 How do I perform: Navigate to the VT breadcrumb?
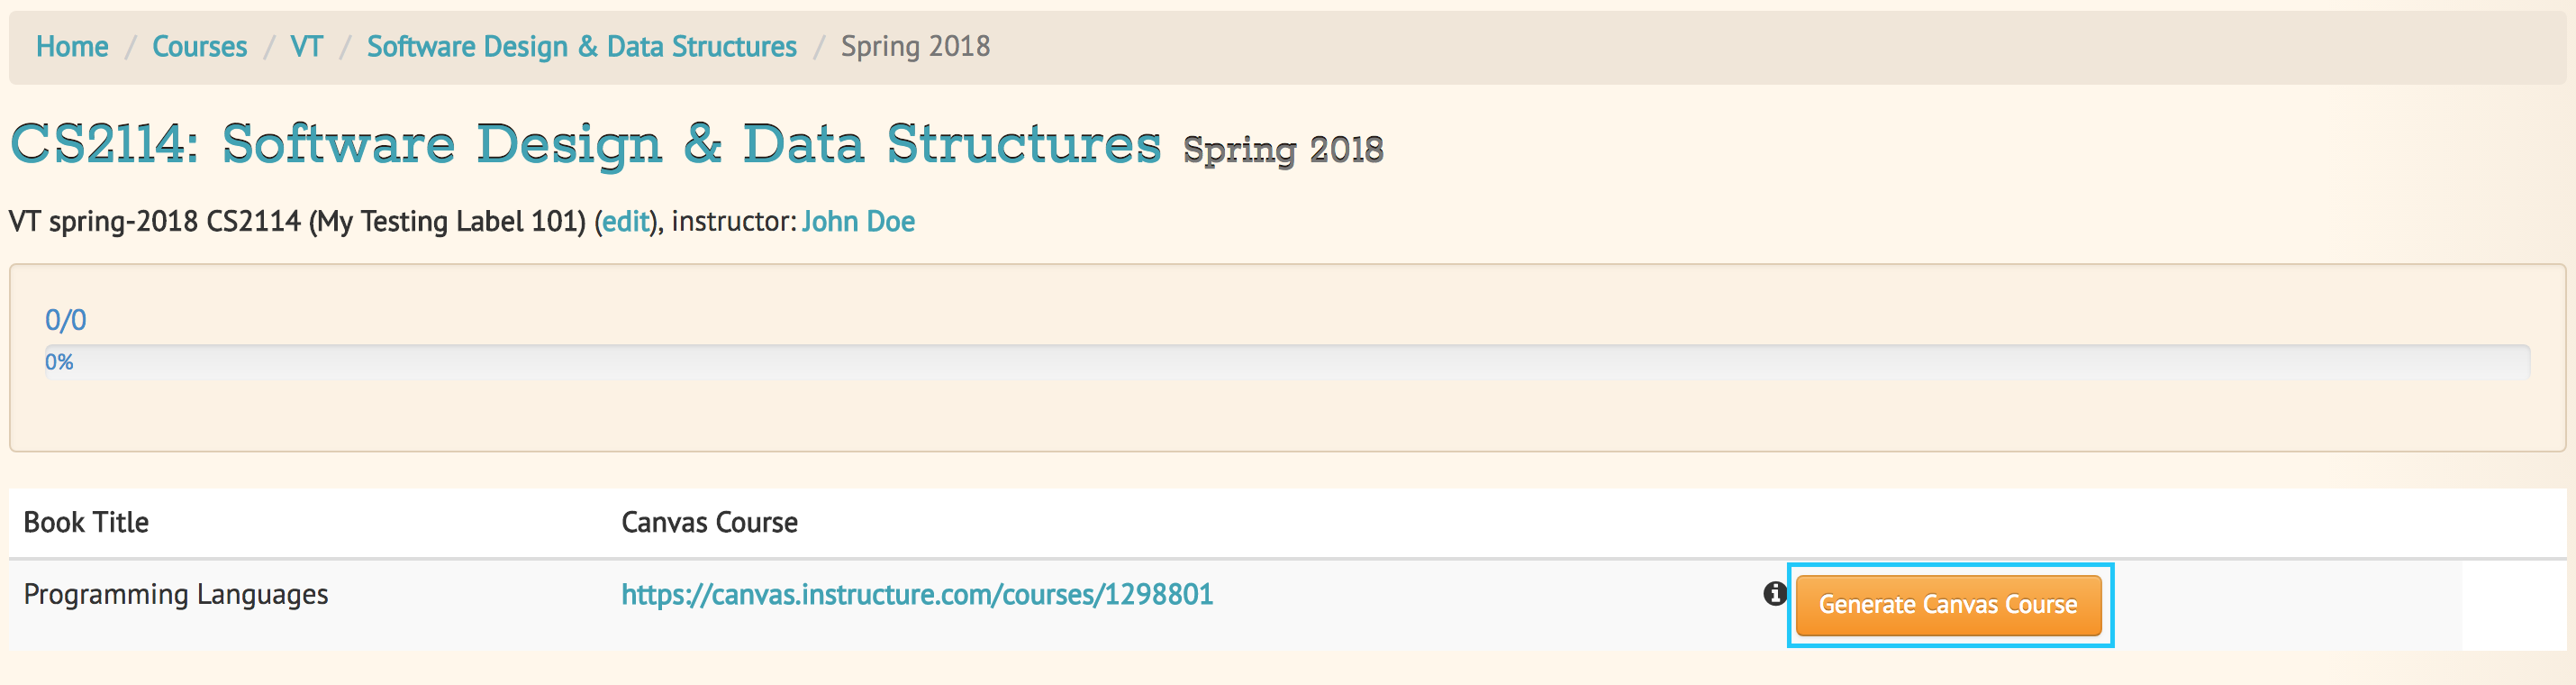point(306,46)
